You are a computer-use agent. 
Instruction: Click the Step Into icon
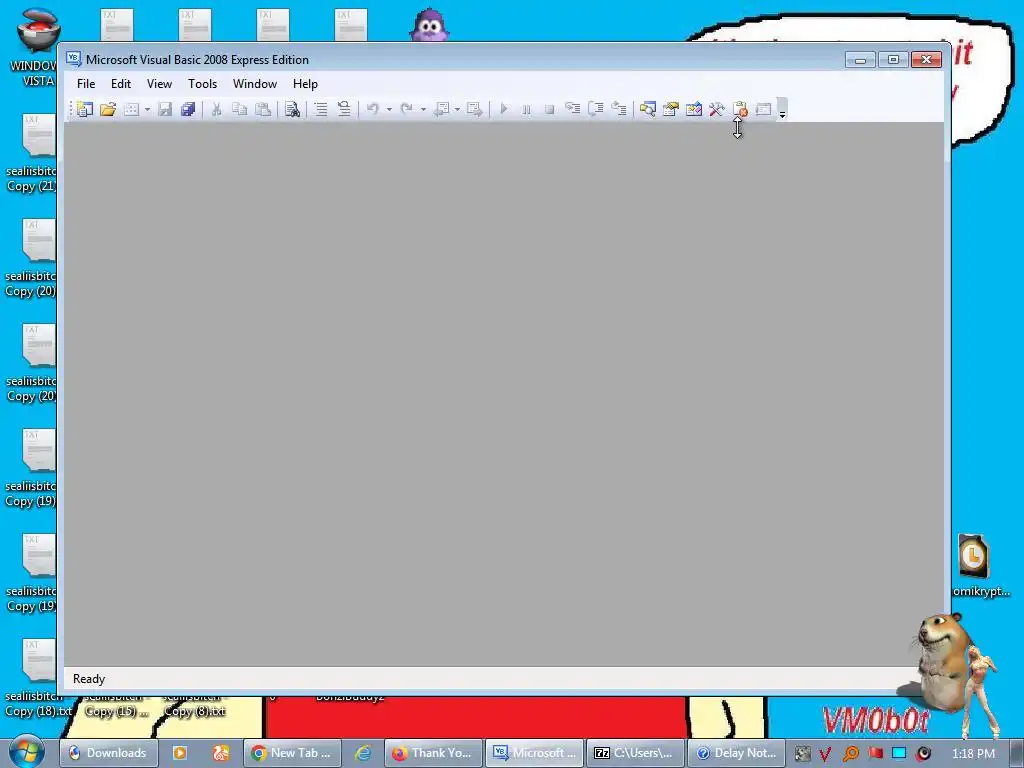coord(573,109)
